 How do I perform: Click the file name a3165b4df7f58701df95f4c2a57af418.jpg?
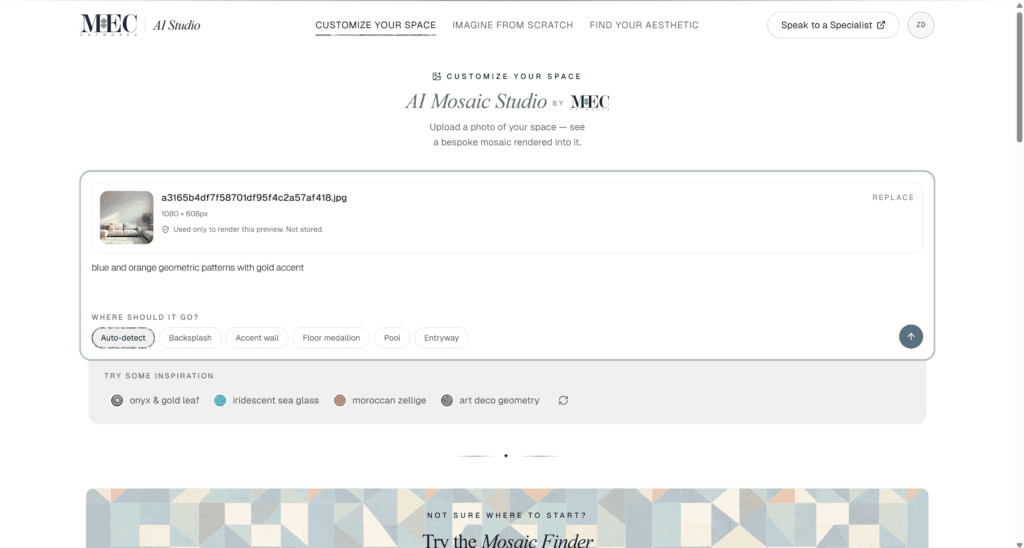click(x=254, y=197)
